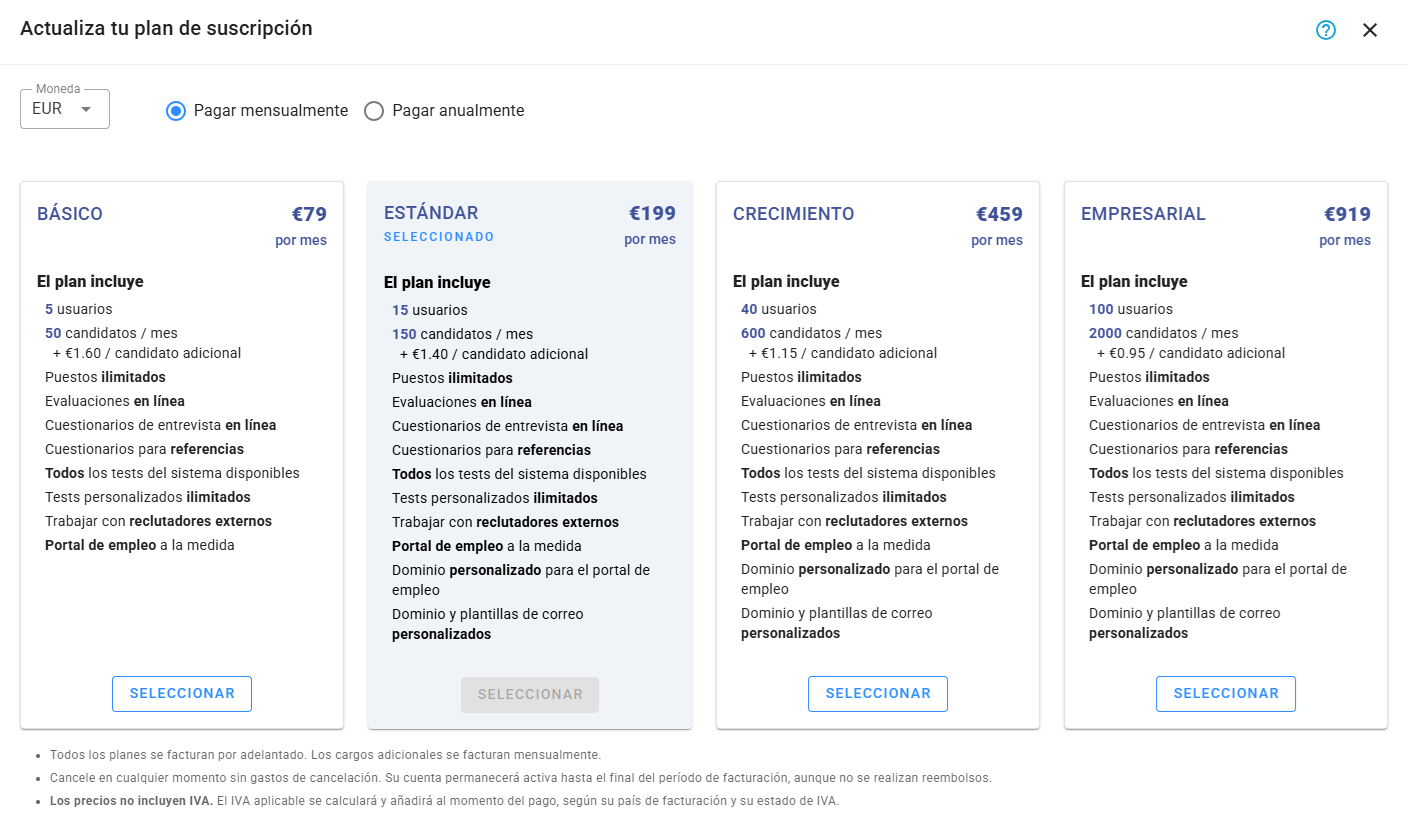Select the Crecimiento plan with its button
This screenshot has width=1408, height=822.
pyautogui.click(x=877, y=693)
